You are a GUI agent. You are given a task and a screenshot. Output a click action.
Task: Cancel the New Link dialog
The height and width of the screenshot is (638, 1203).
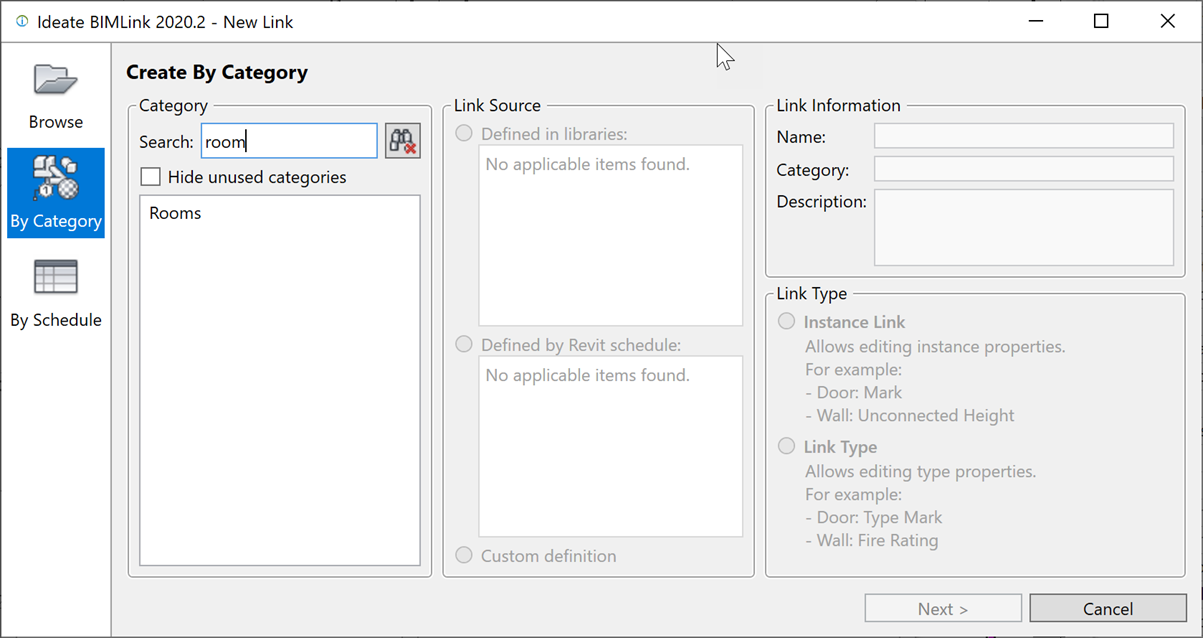(1107, 608)
